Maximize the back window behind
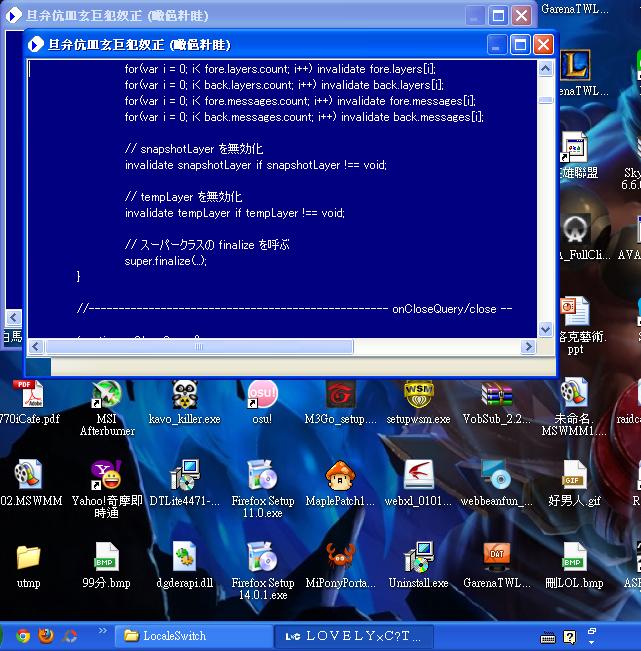 [x=498, y=16]
